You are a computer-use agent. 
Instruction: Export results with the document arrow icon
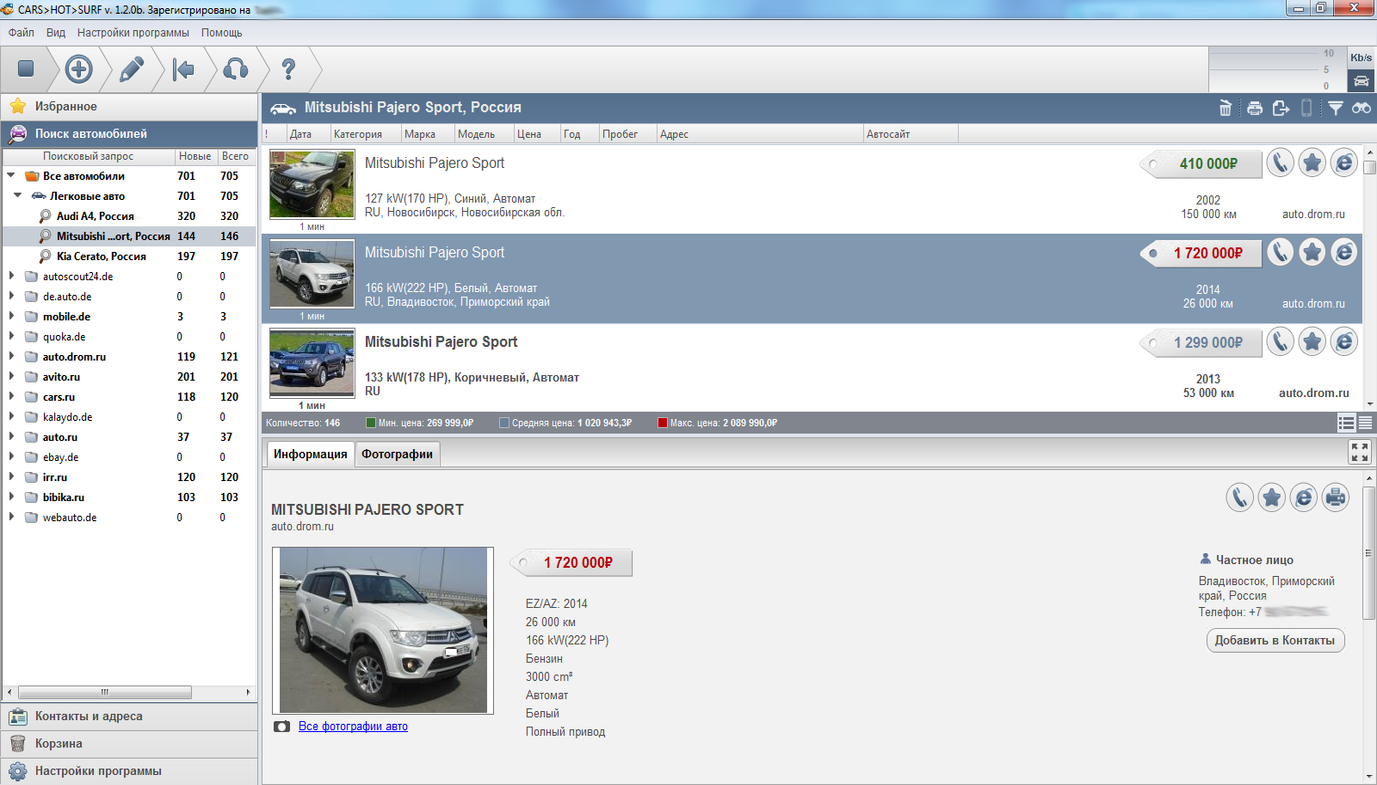pyautogui.click(x=1280, y=108)
